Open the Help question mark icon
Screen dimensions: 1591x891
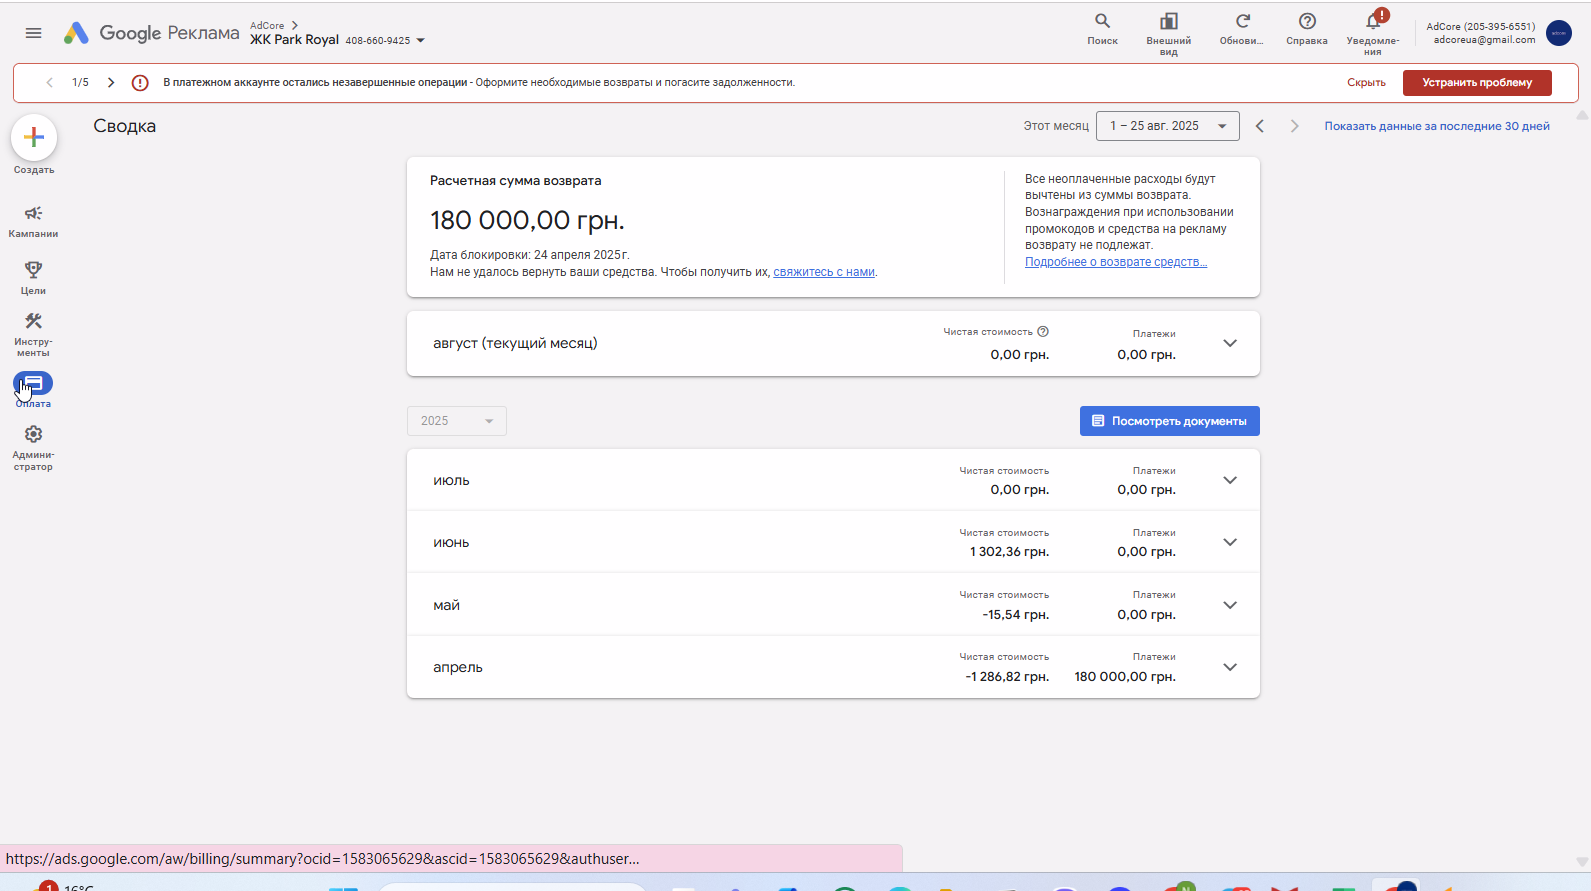click(1307, 21)
